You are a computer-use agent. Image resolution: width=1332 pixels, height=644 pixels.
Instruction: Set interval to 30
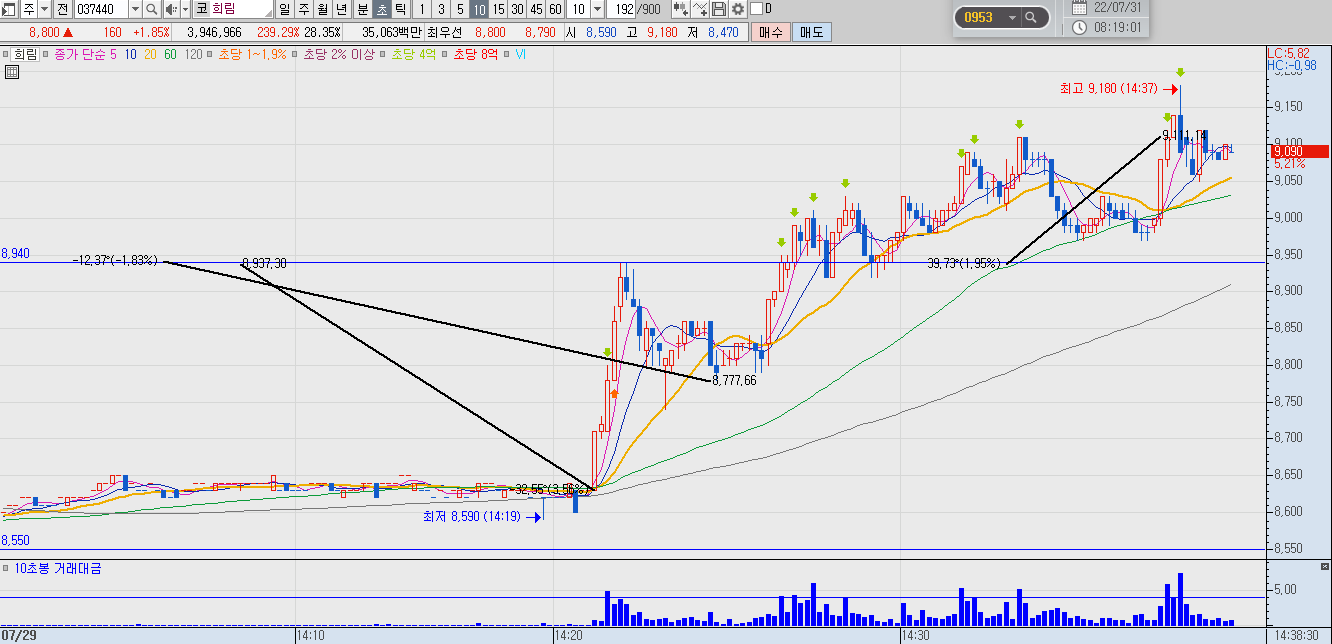[x=517, y=9]
